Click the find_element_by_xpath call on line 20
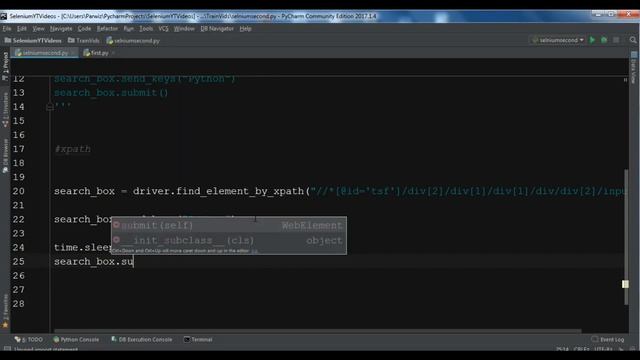 [x=240, y=191]
